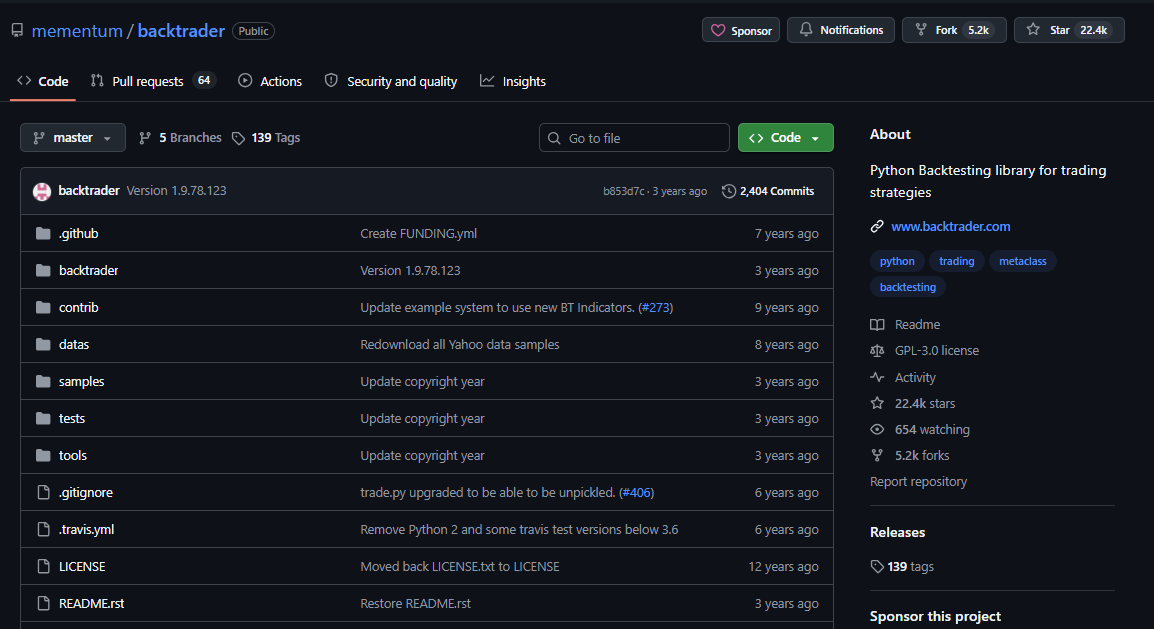Screen dimensions: 1154x629
Task: Open the Releases heading link
Action: [x=897, y=532]
